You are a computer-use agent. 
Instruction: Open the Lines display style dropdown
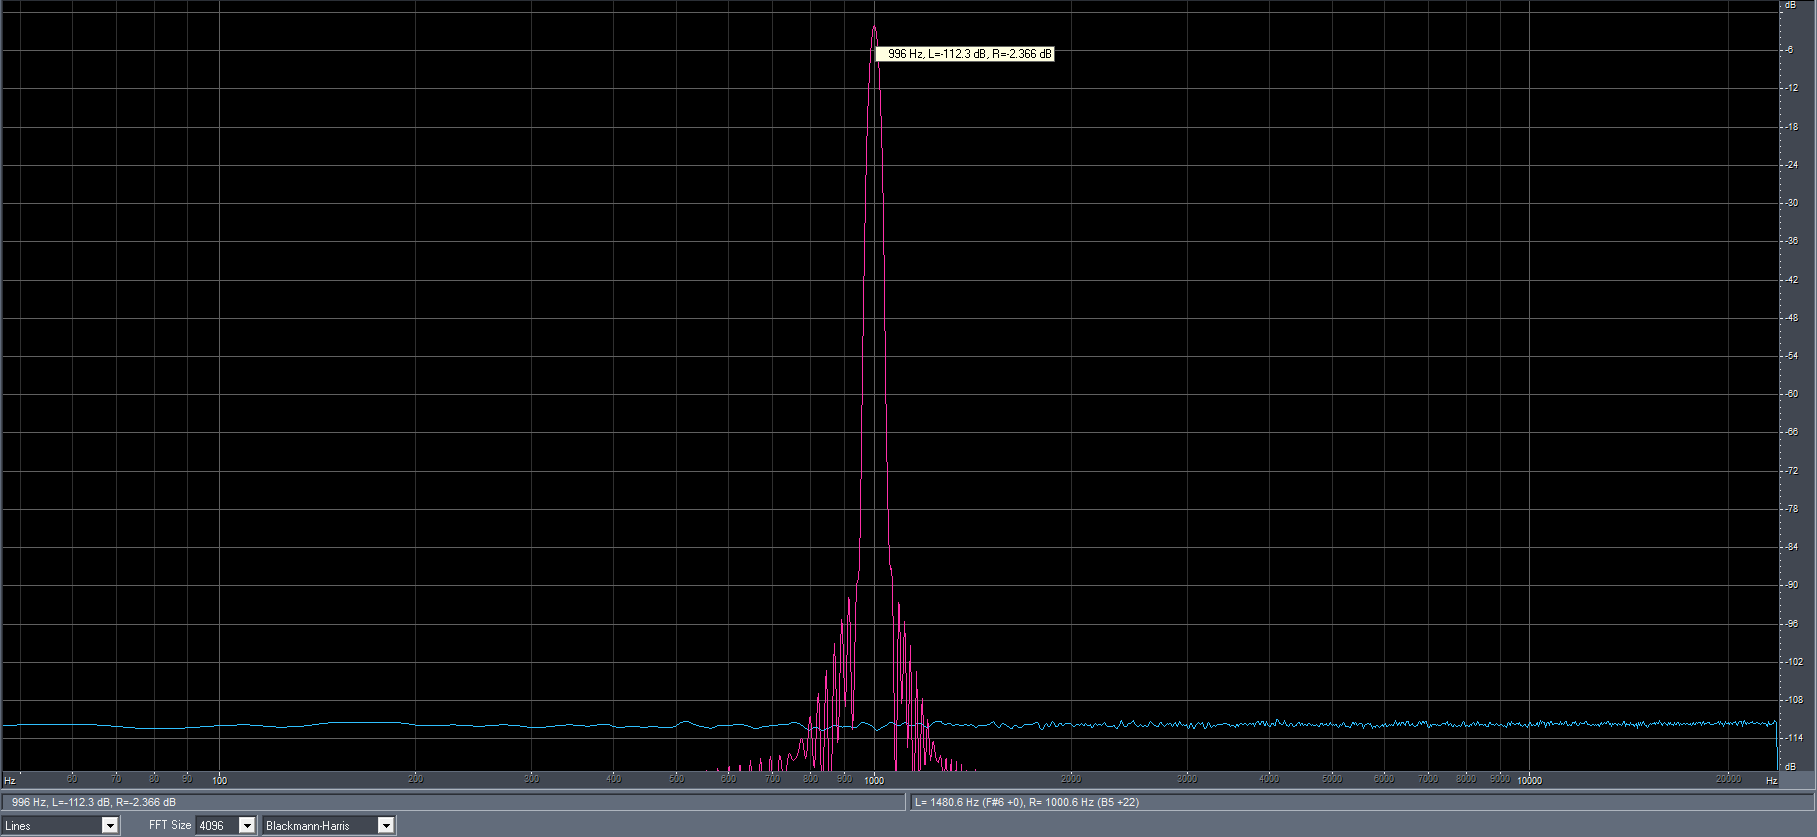(x=60, y=826)
